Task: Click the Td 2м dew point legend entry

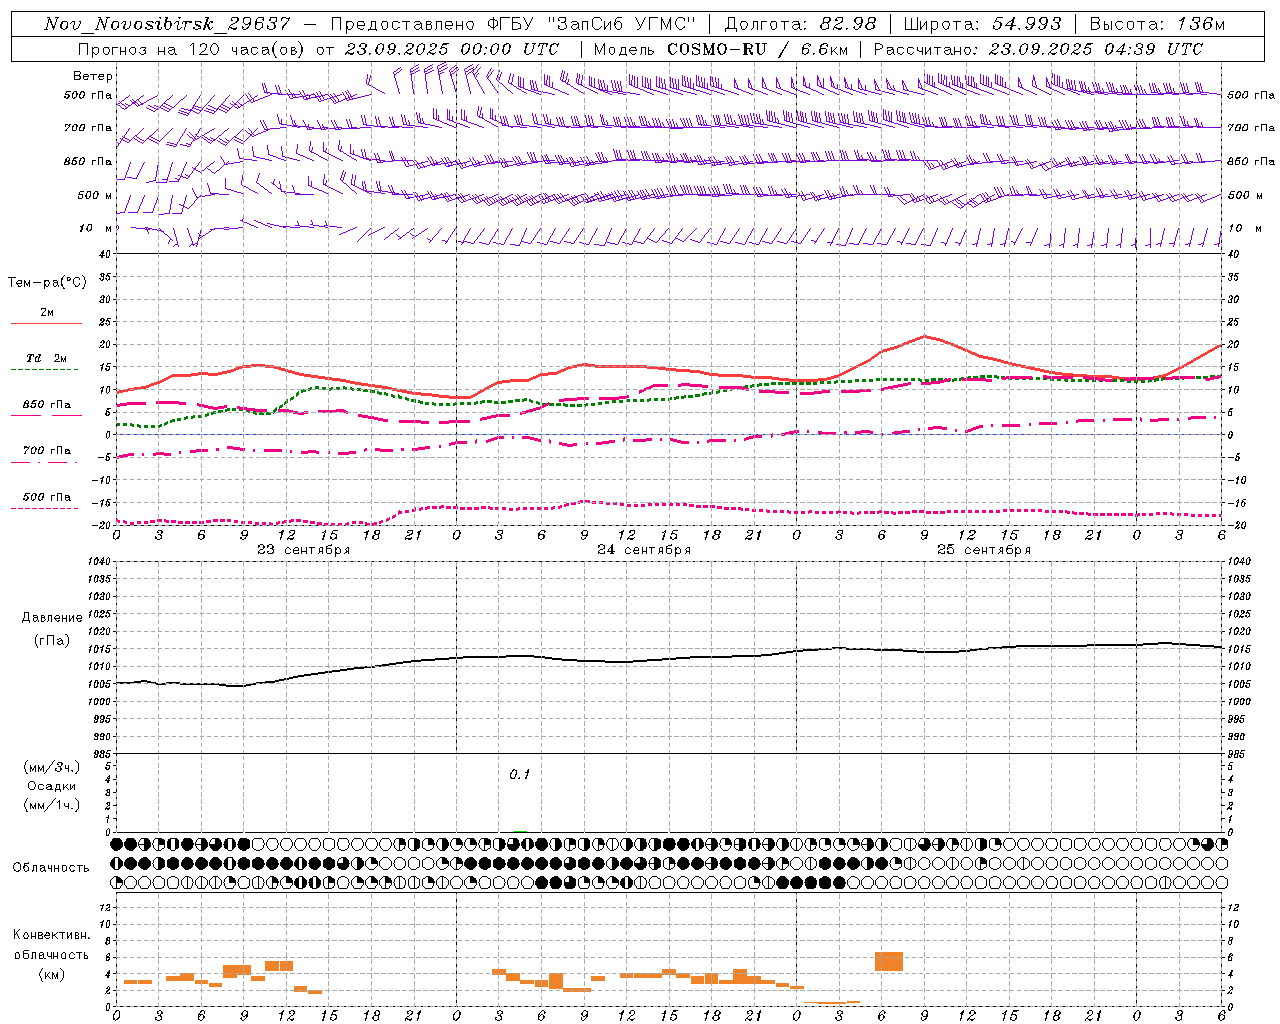Action: [47, 358]
